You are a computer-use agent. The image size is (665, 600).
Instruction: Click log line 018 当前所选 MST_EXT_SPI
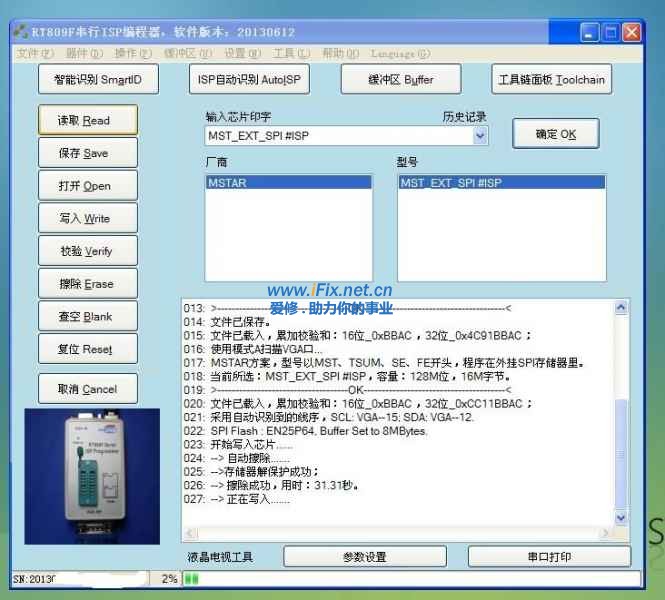[347, 376]
